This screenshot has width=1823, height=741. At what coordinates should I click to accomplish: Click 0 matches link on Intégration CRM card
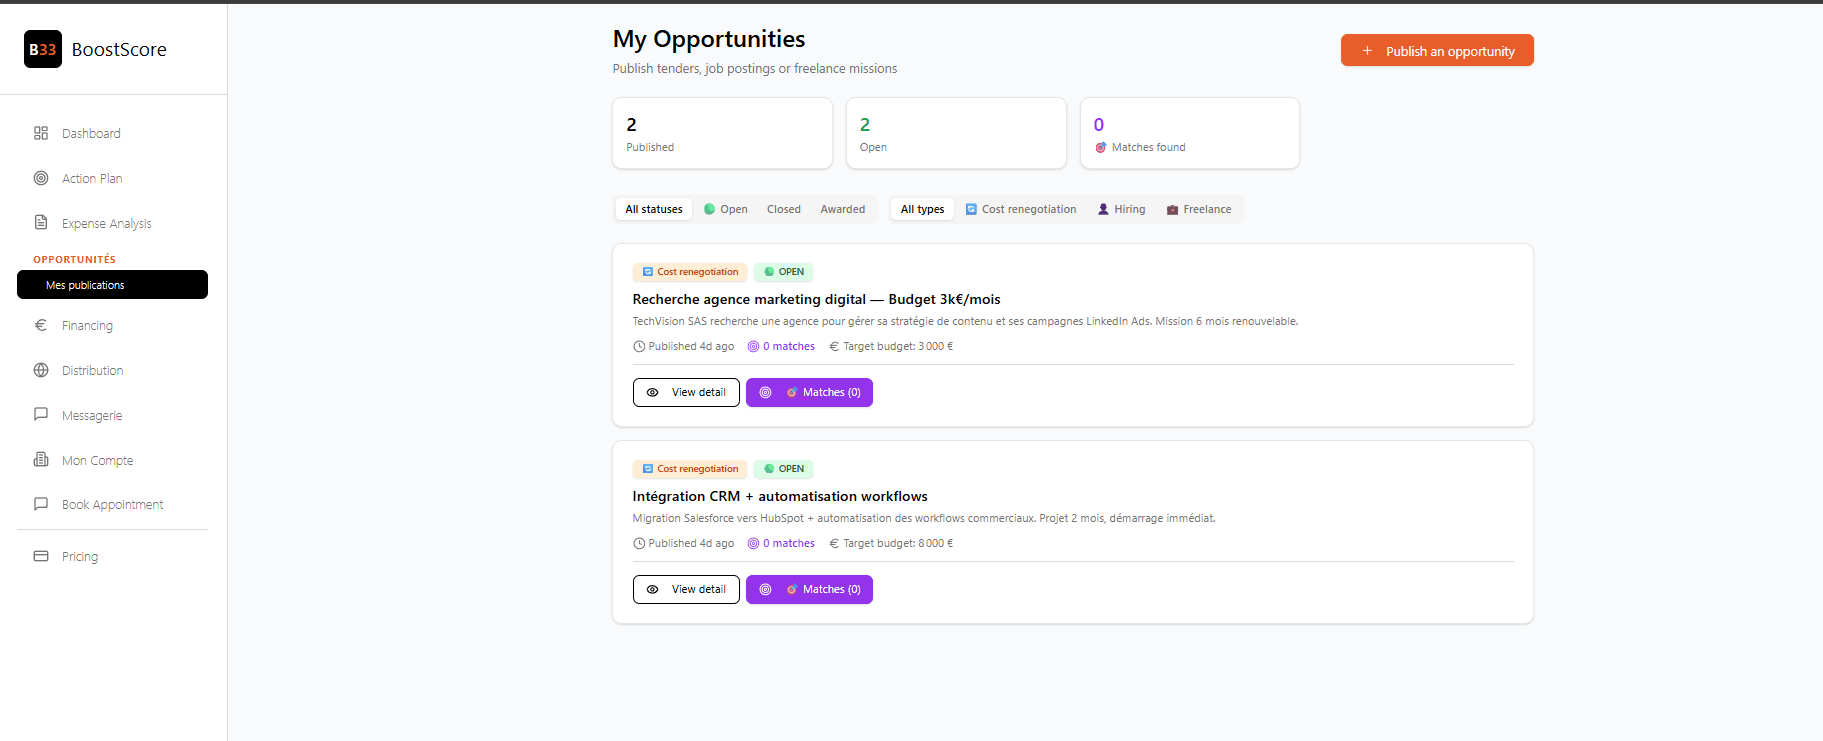(x=781, y=543)
